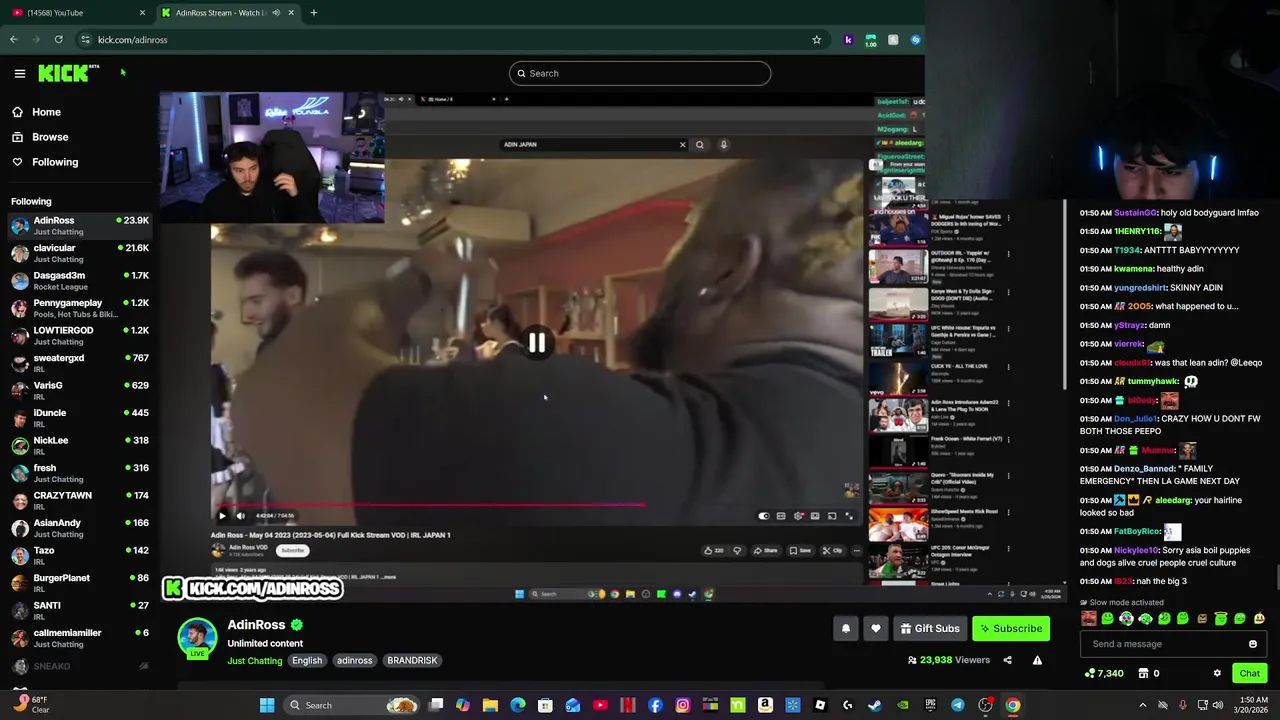Expand the hidden system tray icons chevron

pos(1143,705)
